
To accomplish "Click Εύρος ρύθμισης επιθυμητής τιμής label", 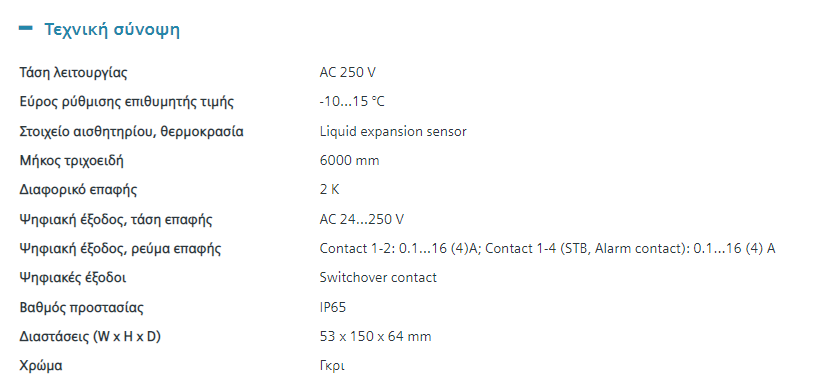I will (127, 101).
